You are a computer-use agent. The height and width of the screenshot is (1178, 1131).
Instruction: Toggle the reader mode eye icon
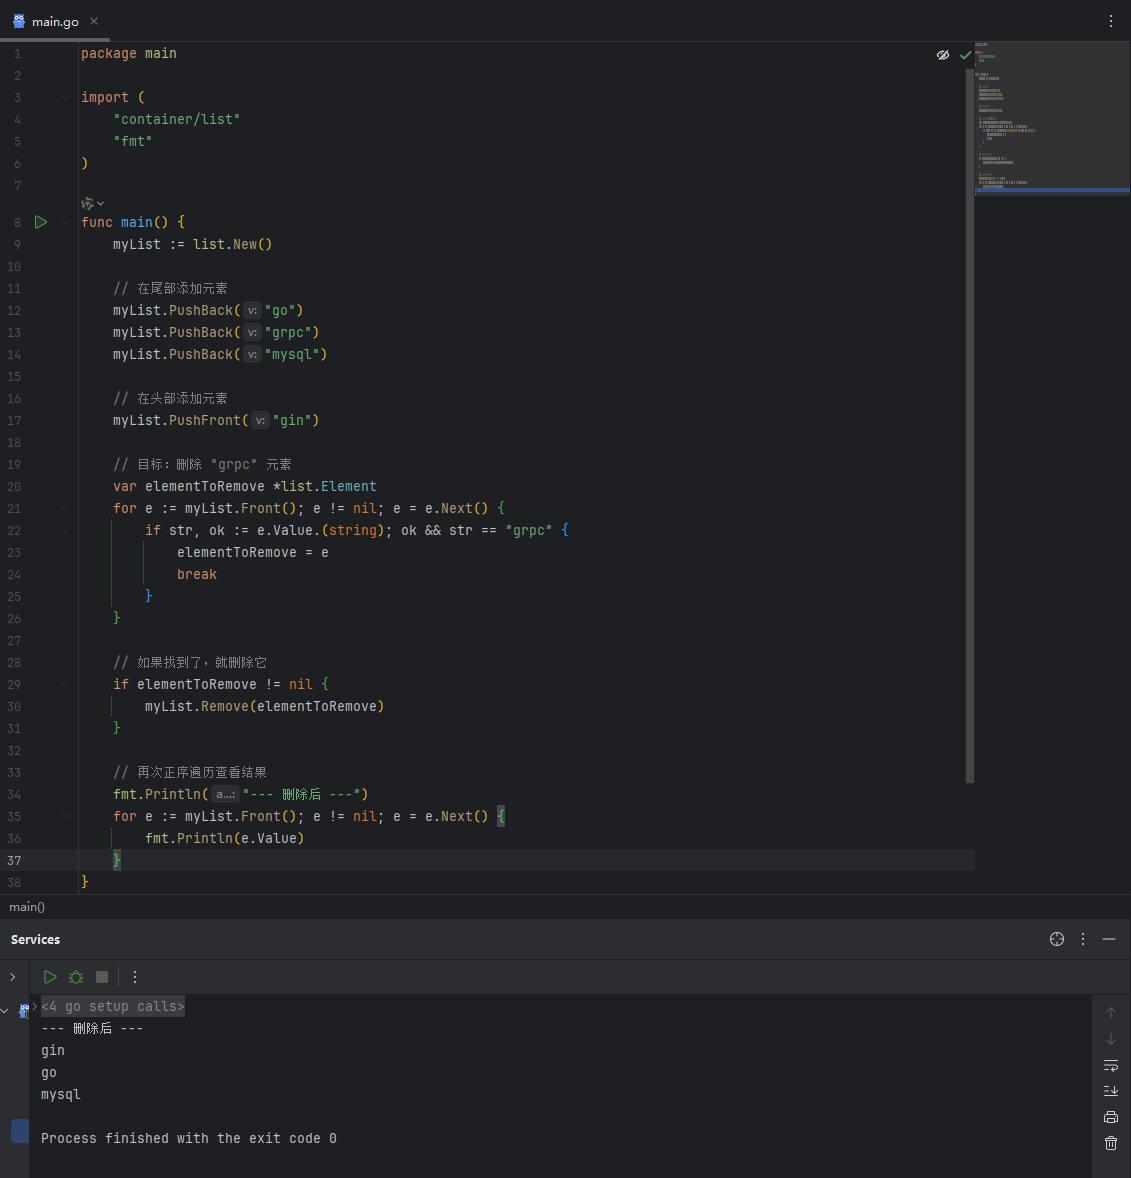click(942, 55)
